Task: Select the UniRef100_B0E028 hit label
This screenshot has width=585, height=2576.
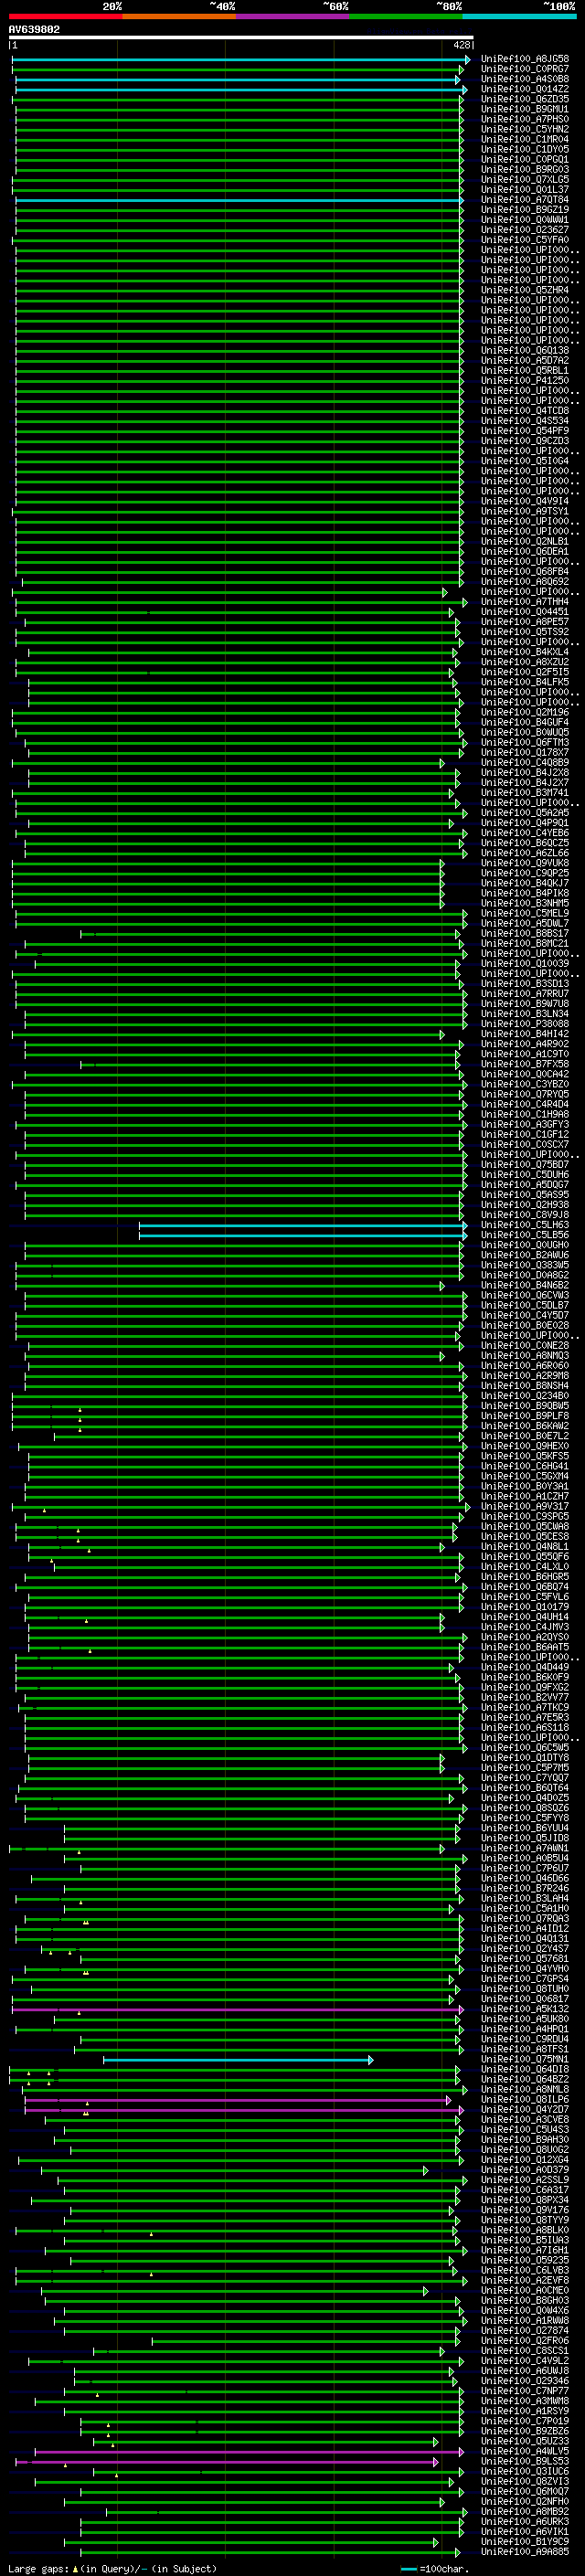Action: 525,1325
